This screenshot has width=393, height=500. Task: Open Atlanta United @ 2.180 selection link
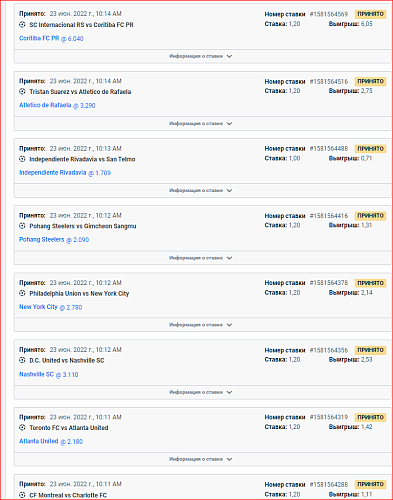(51, 441)
